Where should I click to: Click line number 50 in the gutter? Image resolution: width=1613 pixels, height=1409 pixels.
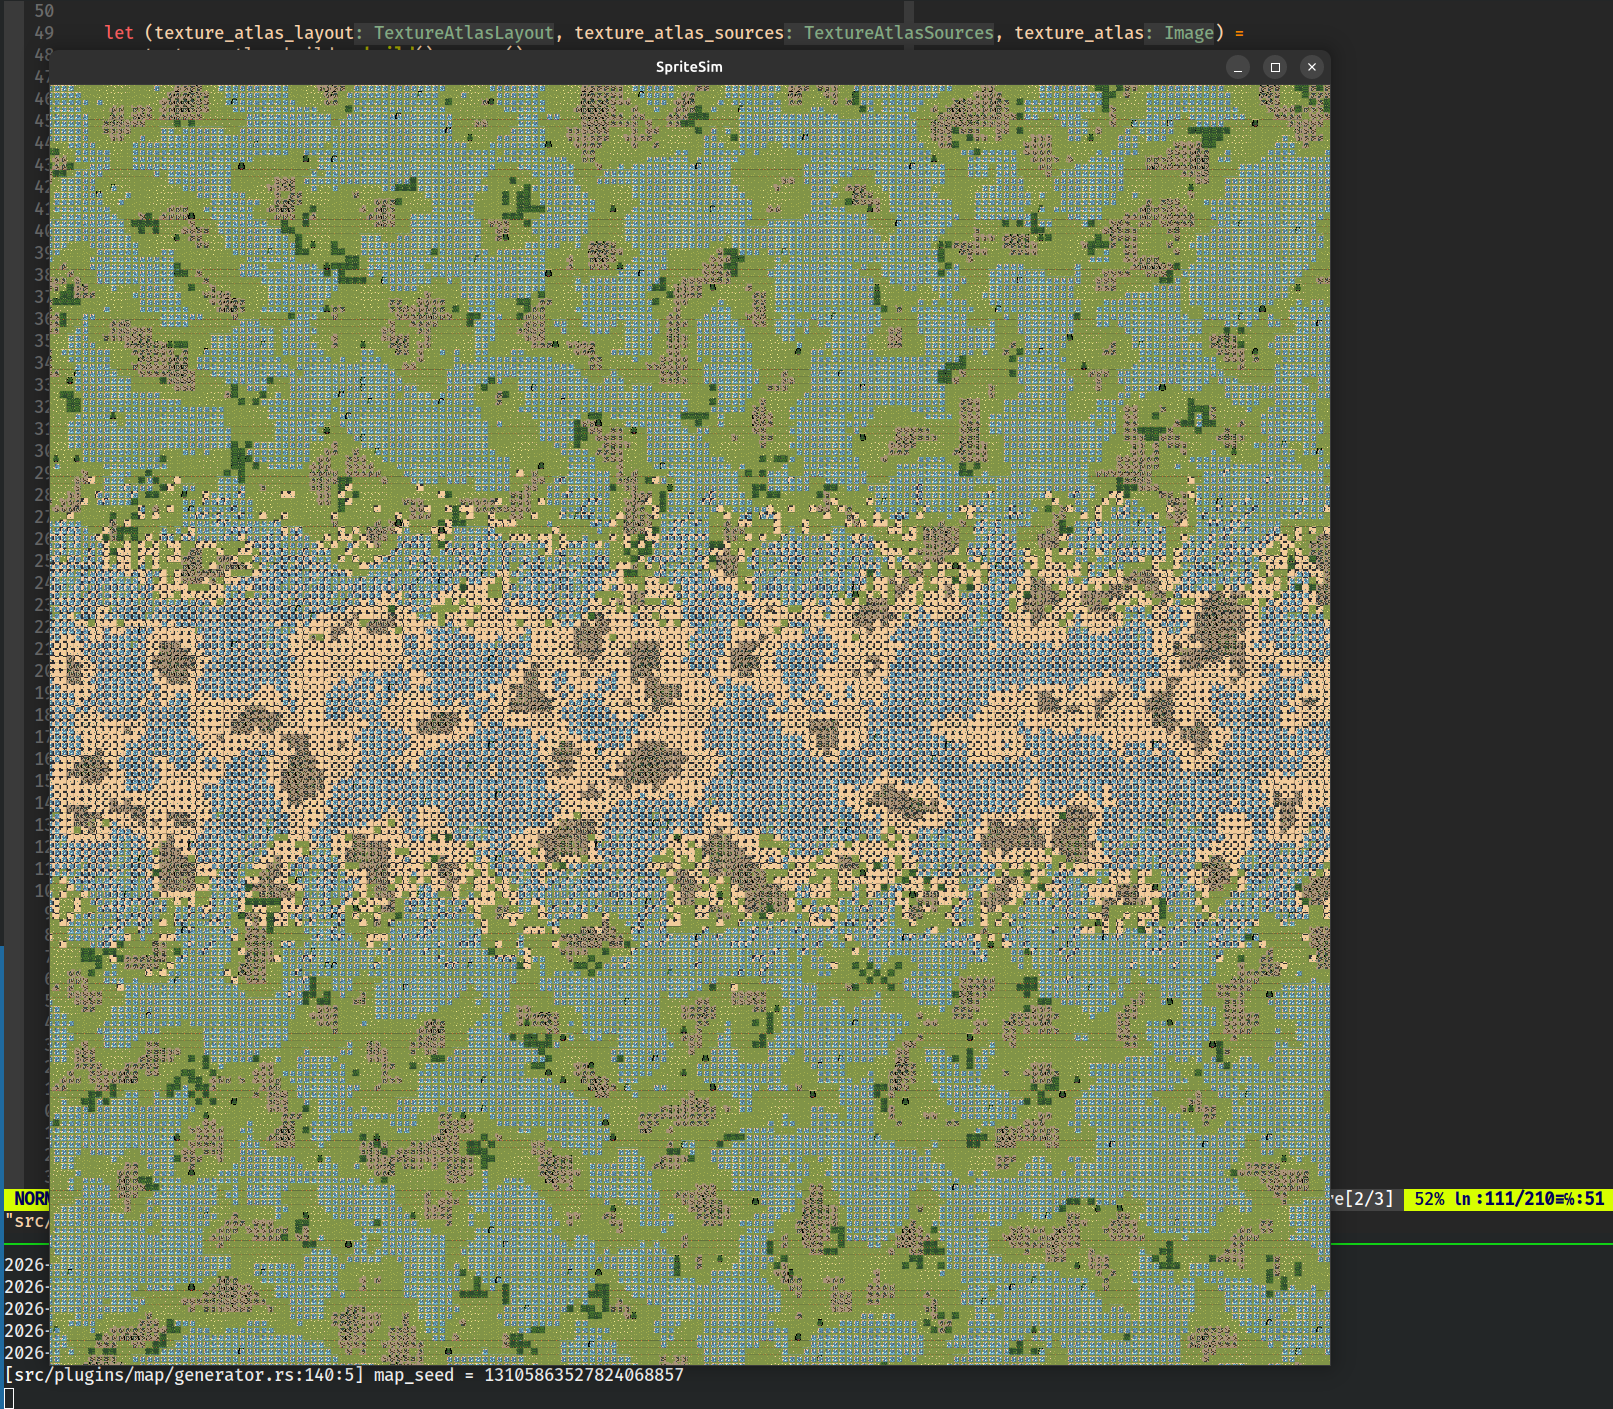point(44,11)
